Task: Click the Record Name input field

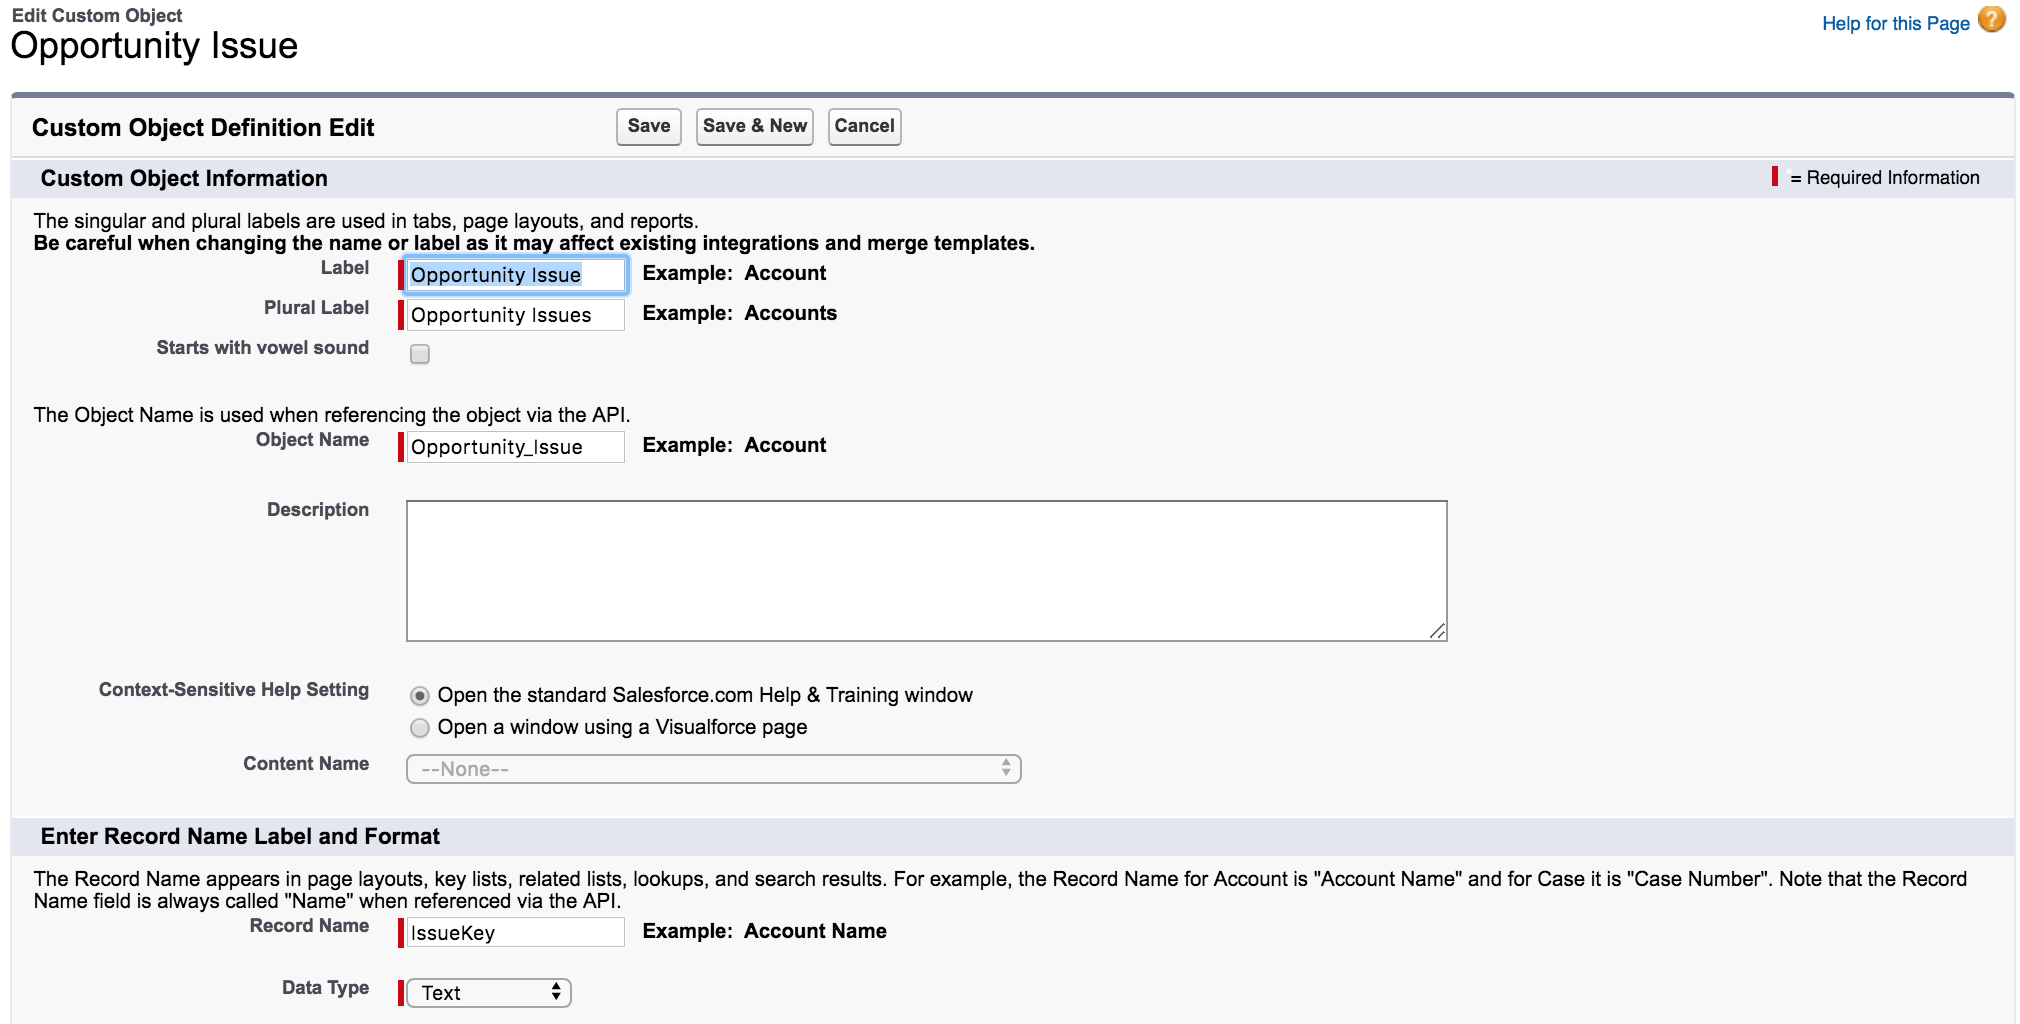Action: coord(515,933)
